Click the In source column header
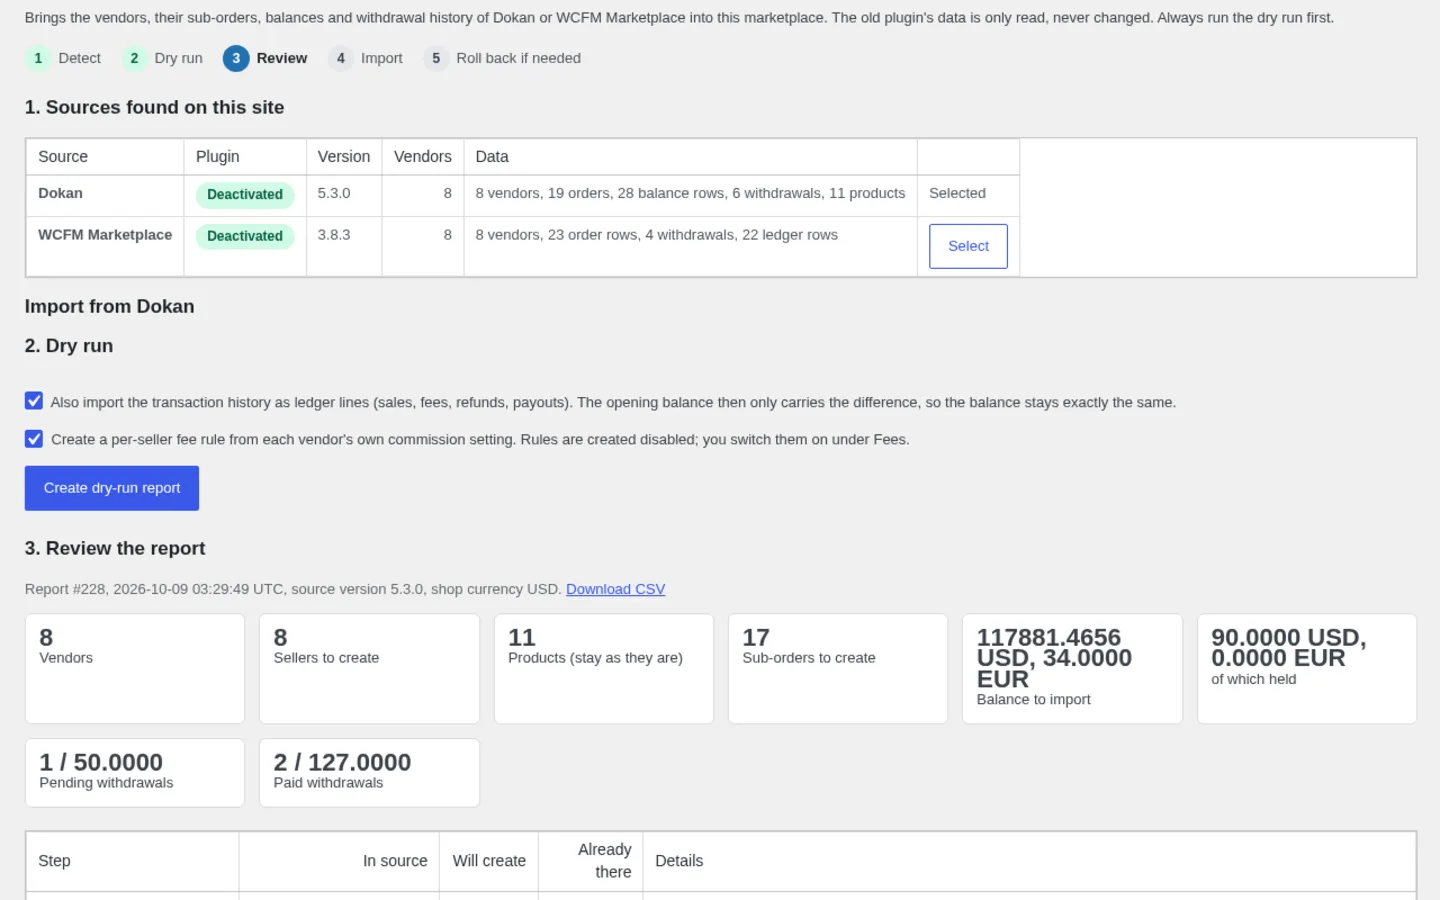 (339, 861)
